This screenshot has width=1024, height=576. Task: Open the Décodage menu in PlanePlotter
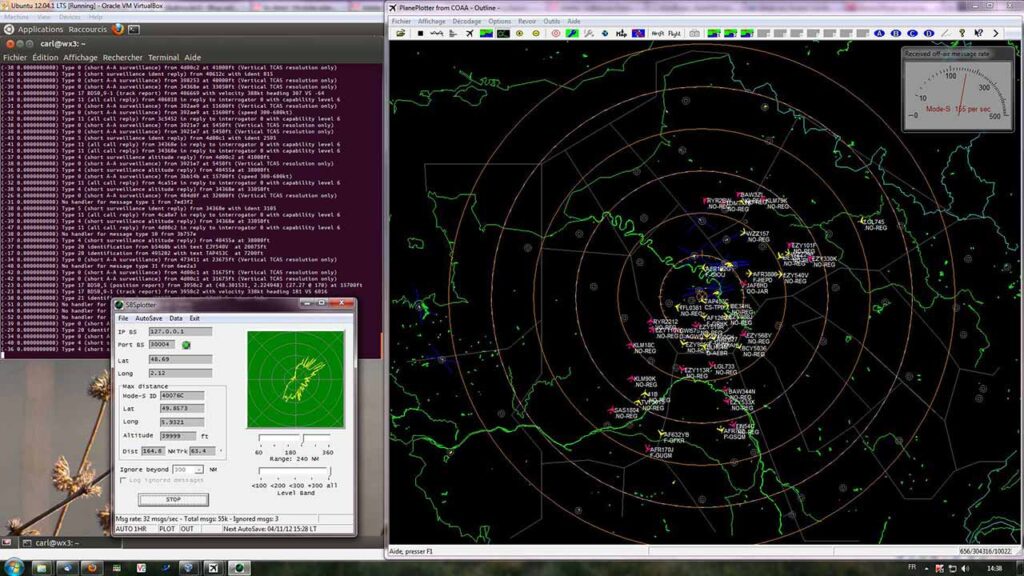pos(466,21)
